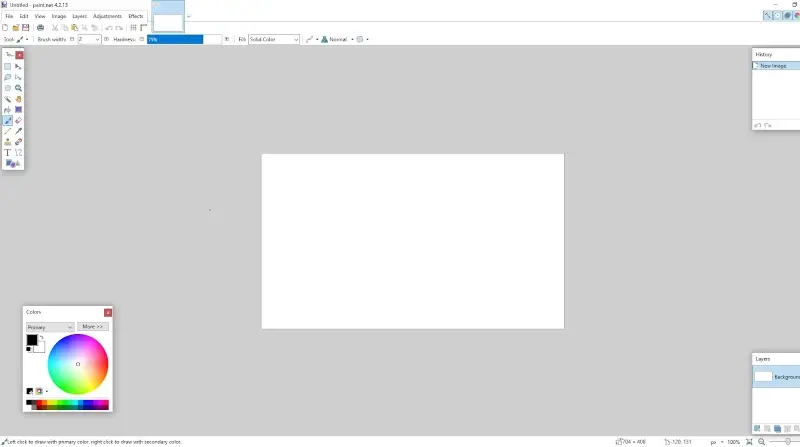Screen dimensions: 800x447
Task: Duplicate the layer in Layers panel
Action: tap(777, 429)
